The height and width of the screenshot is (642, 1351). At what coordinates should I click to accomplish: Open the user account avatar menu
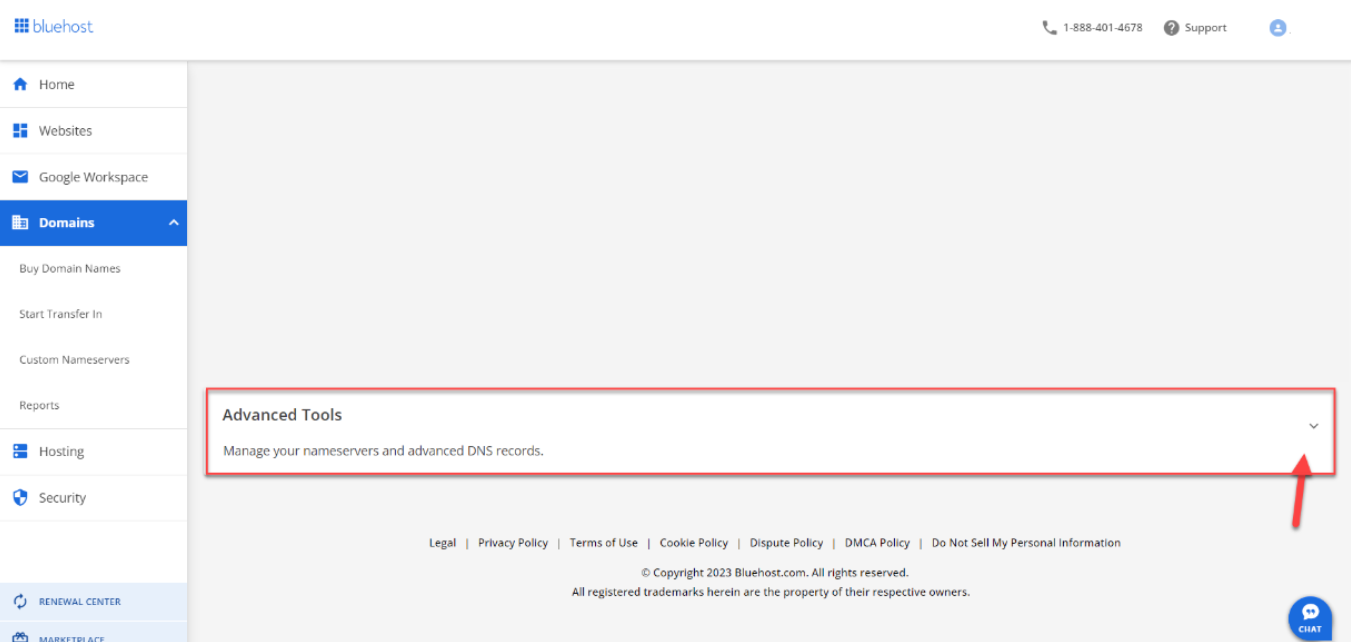coord(1277,28)
